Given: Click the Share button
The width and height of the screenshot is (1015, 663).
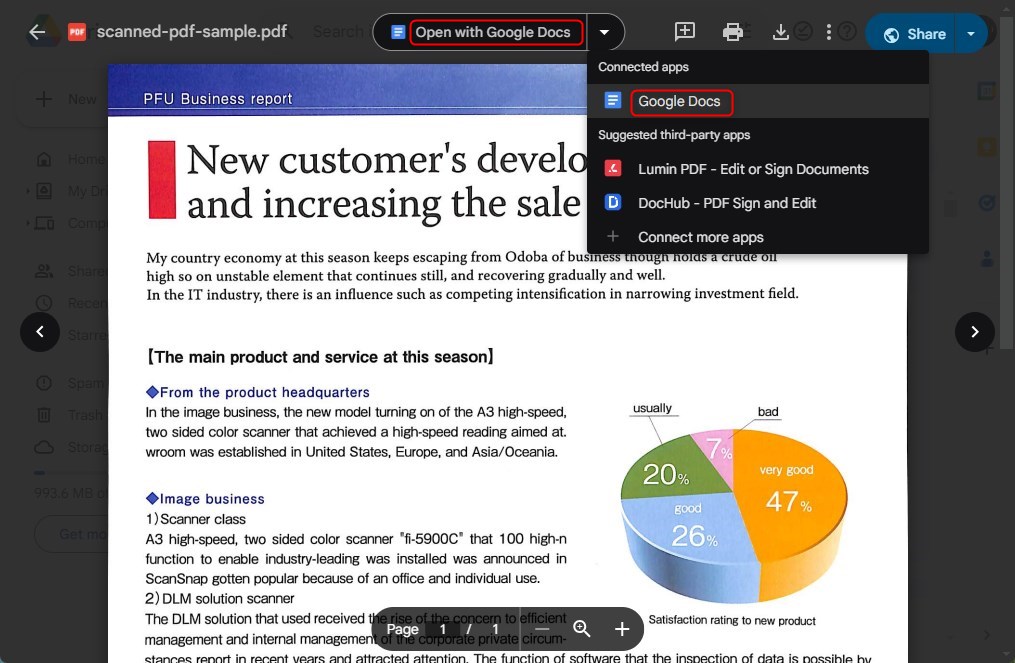Looking at the screenshot, I should [912, 32].
